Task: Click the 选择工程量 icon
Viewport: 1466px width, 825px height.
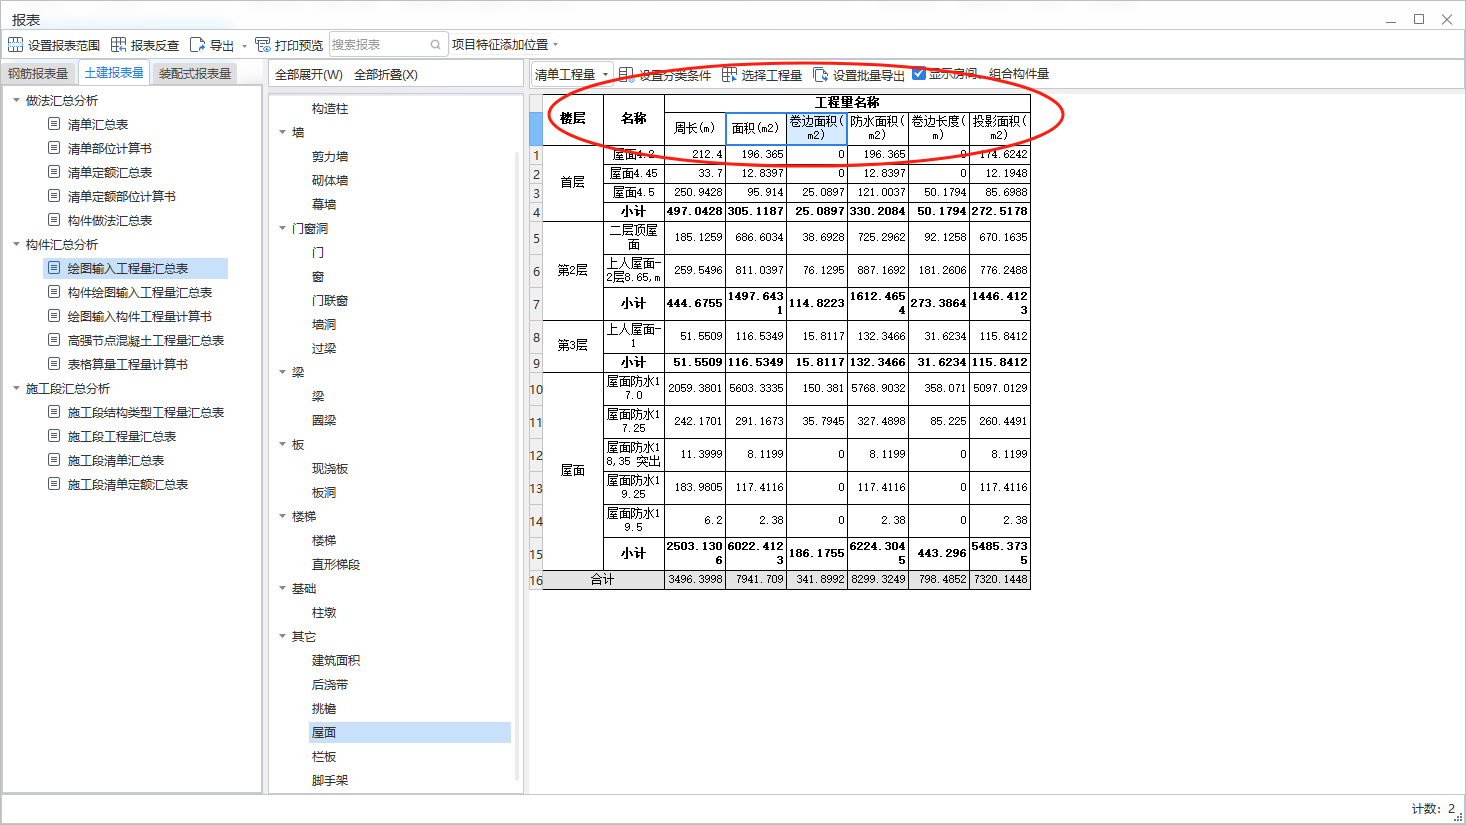Action: 729,74
